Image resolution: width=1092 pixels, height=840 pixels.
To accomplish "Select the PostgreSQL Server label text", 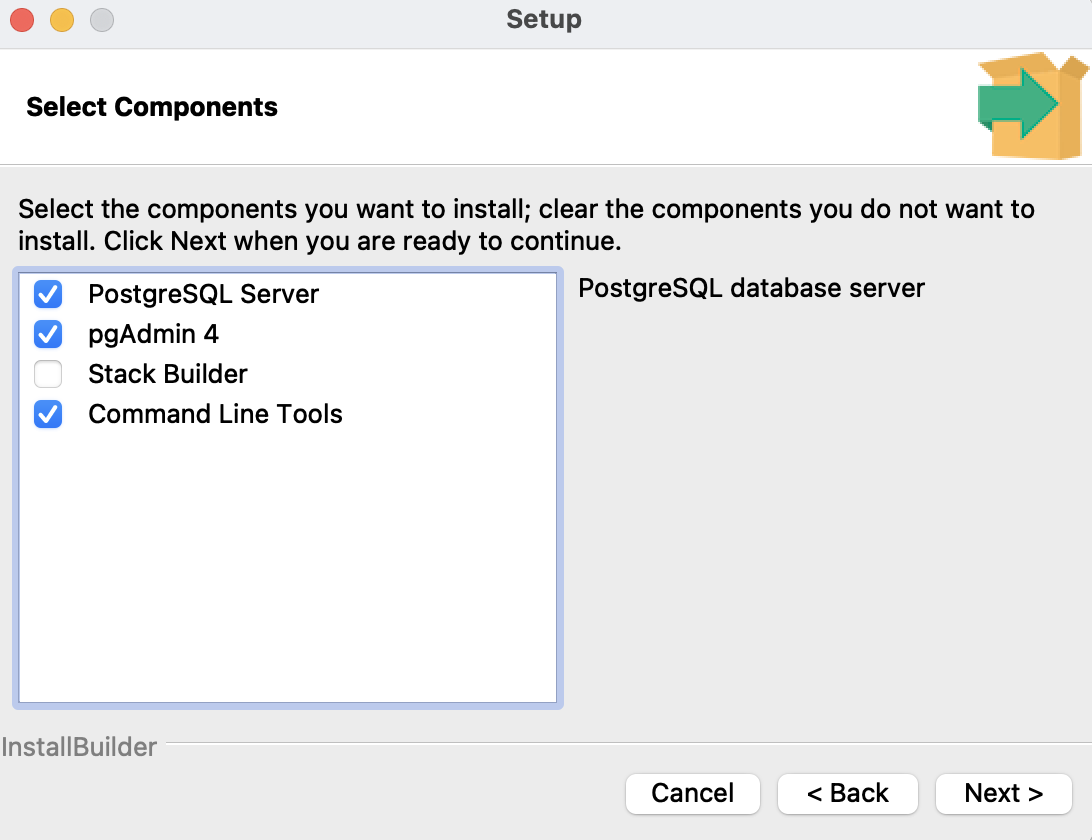I will coord(203,295).
